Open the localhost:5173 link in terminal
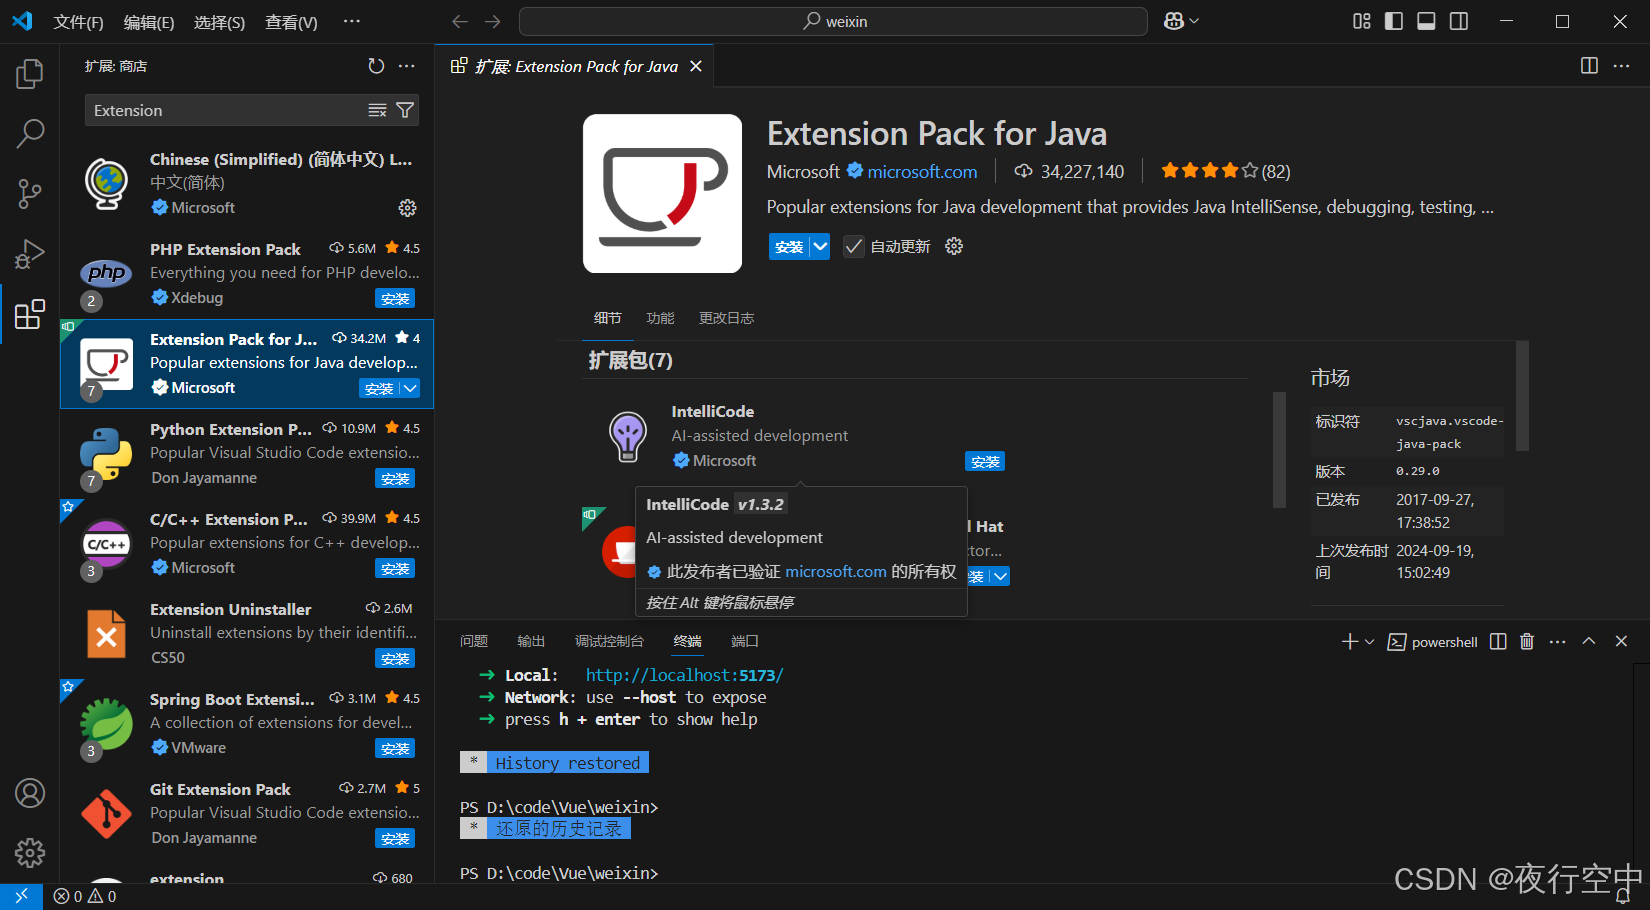 (x=685, y=675)
